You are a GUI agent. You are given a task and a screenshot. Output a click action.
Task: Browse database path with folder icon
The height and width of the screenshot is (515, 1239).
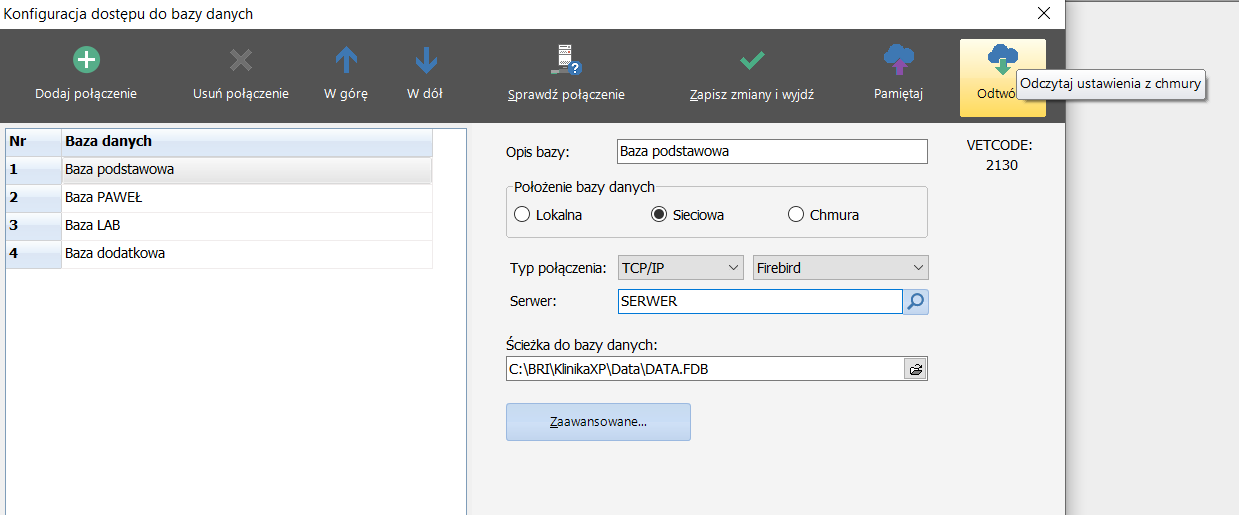(x=916, y=369)
